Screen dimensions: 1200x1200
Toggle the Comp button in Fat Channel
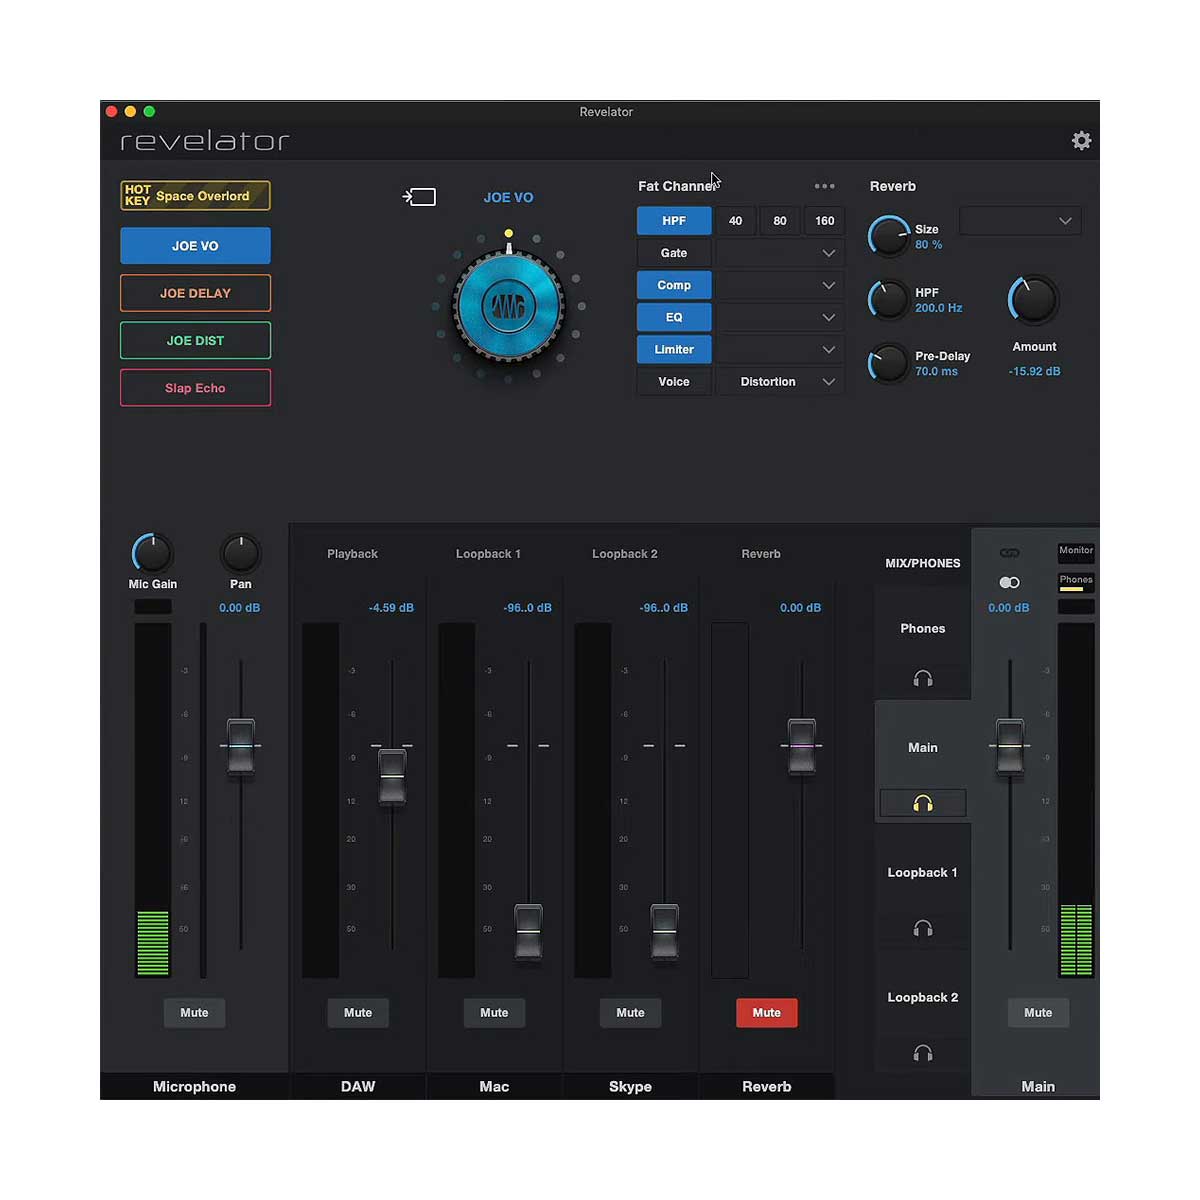(674, 285)
